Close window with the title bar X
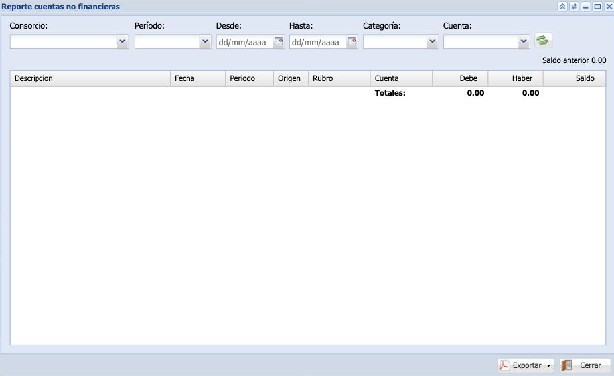Image resolution: width=614 pixels, height=376 pixels. (x=609, y=6)
